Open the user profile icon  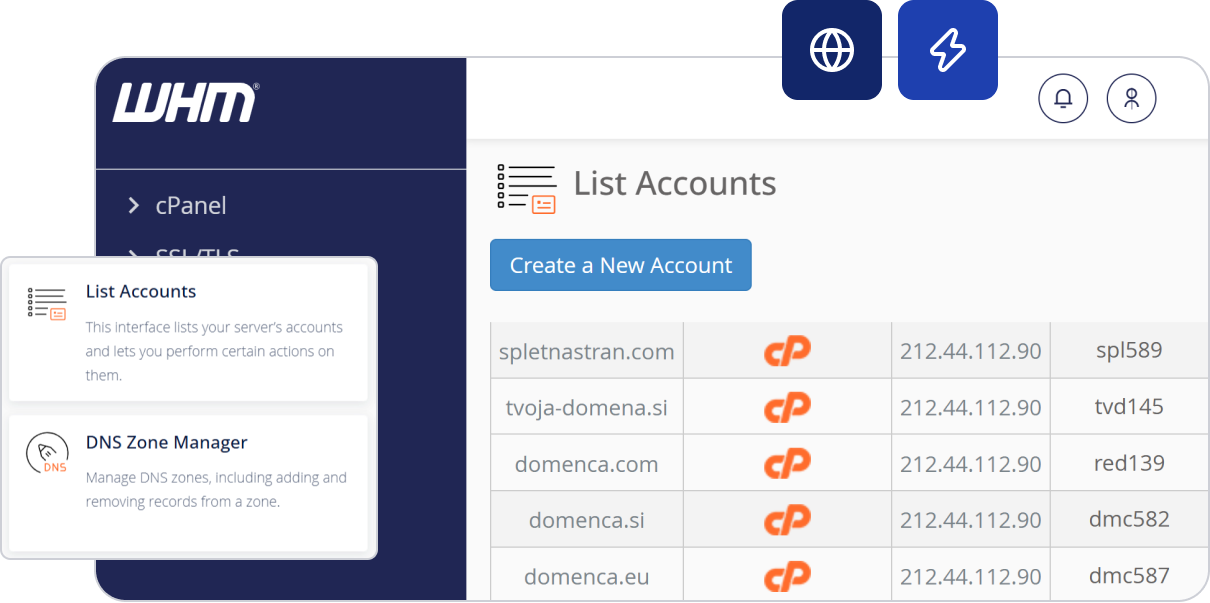coord(1131,98)
